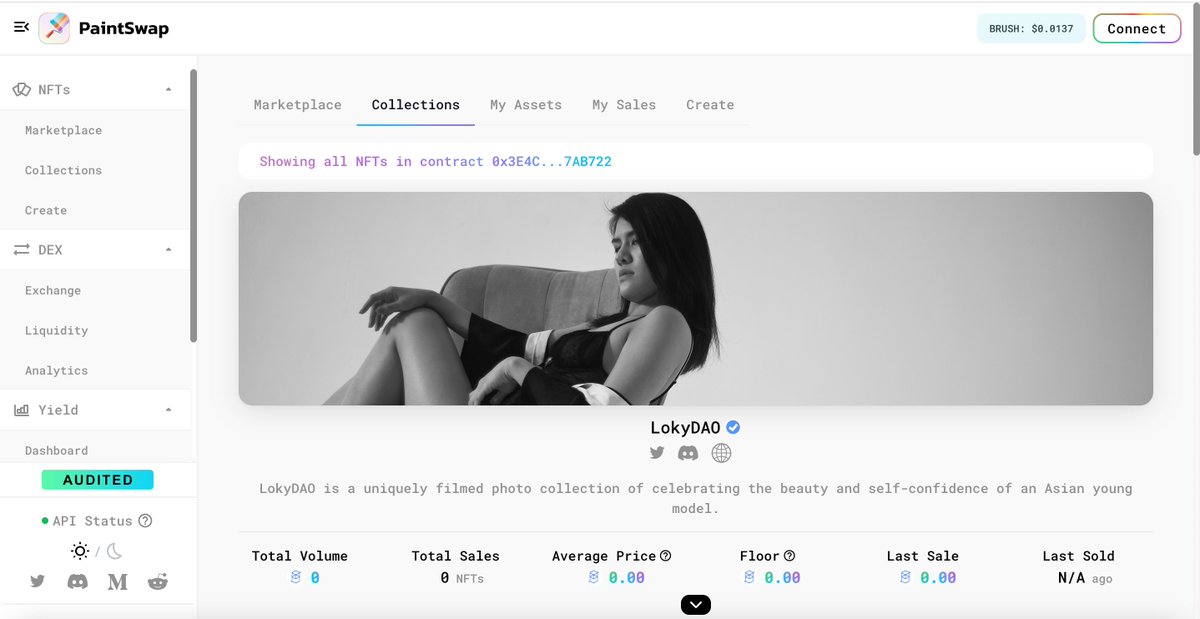Click the Connect wallet button
The width and height of the screenshot is (1200, 619).
[x=1137, y=28]
